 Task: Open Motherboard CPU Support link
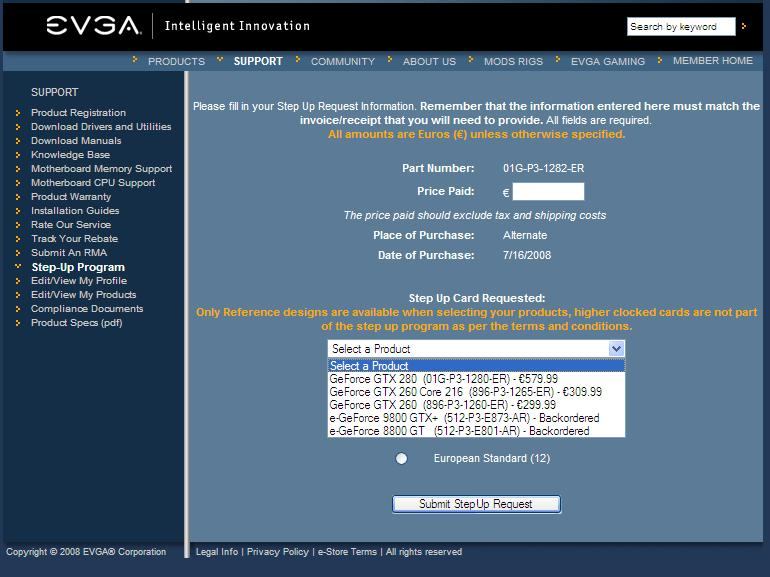pyautogui.click(x=93, y=183)
